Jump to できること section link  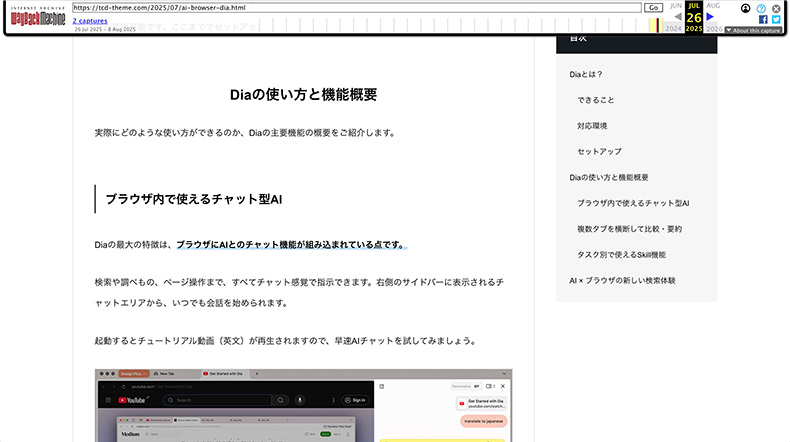click(x=596, y=100)
